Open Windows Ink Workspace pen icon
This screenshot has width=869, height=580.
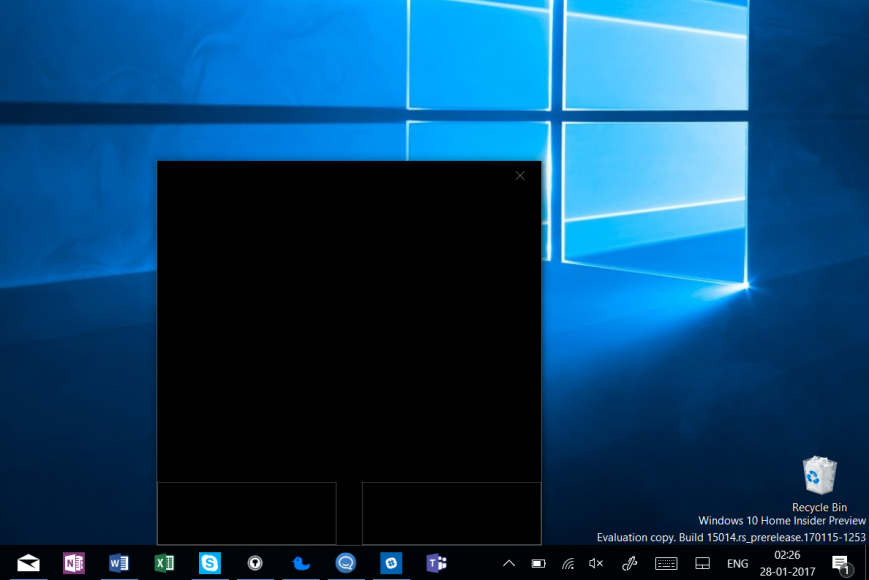point(630,563)
